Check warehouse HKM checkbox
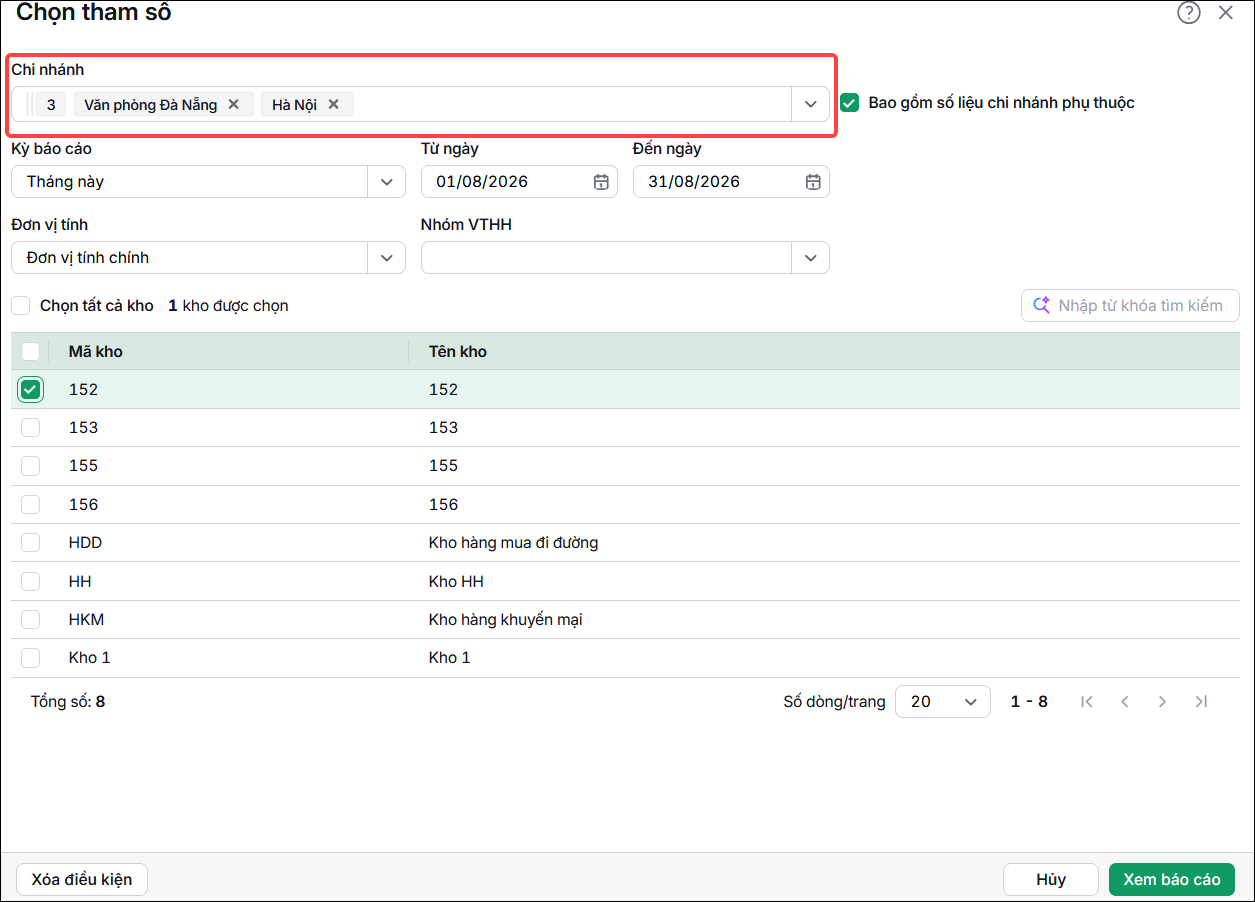1255x902 pixels. pos(31,619)
